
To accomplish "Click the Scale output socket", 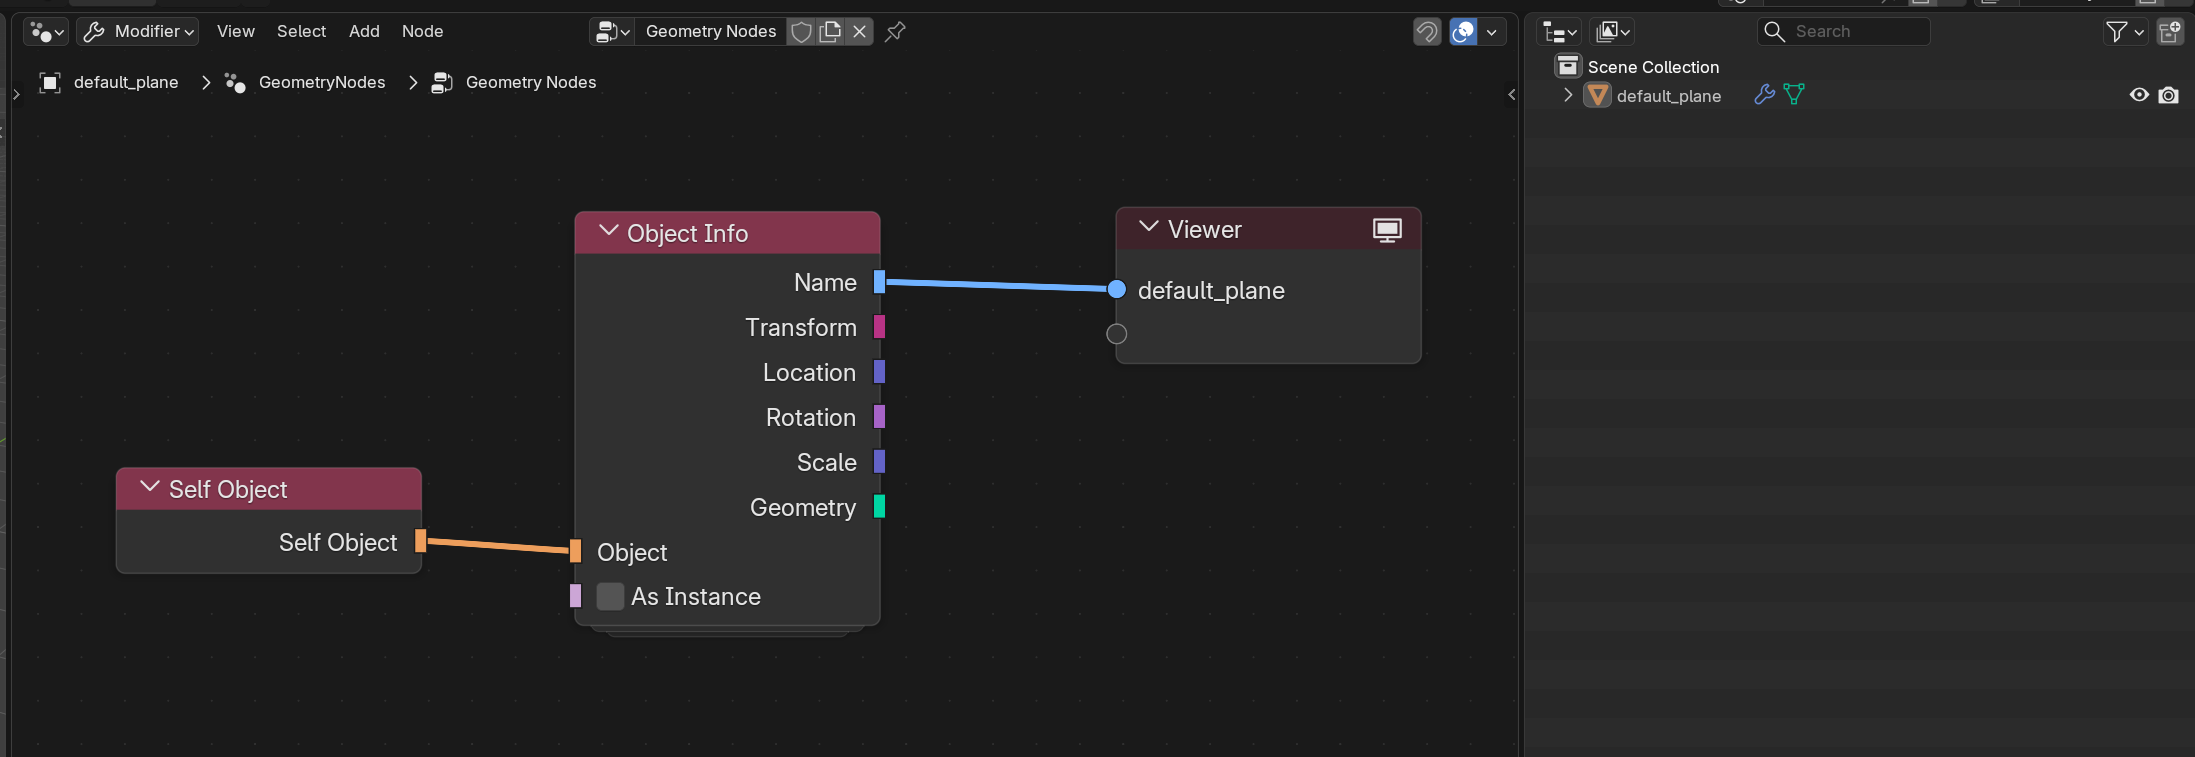I will point(879,462).
